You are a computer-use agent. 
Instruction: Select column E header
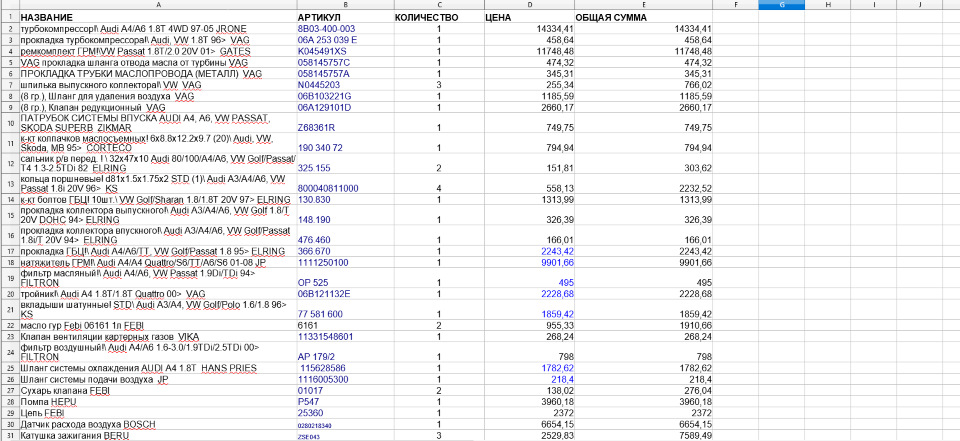(x=643, y=5)
